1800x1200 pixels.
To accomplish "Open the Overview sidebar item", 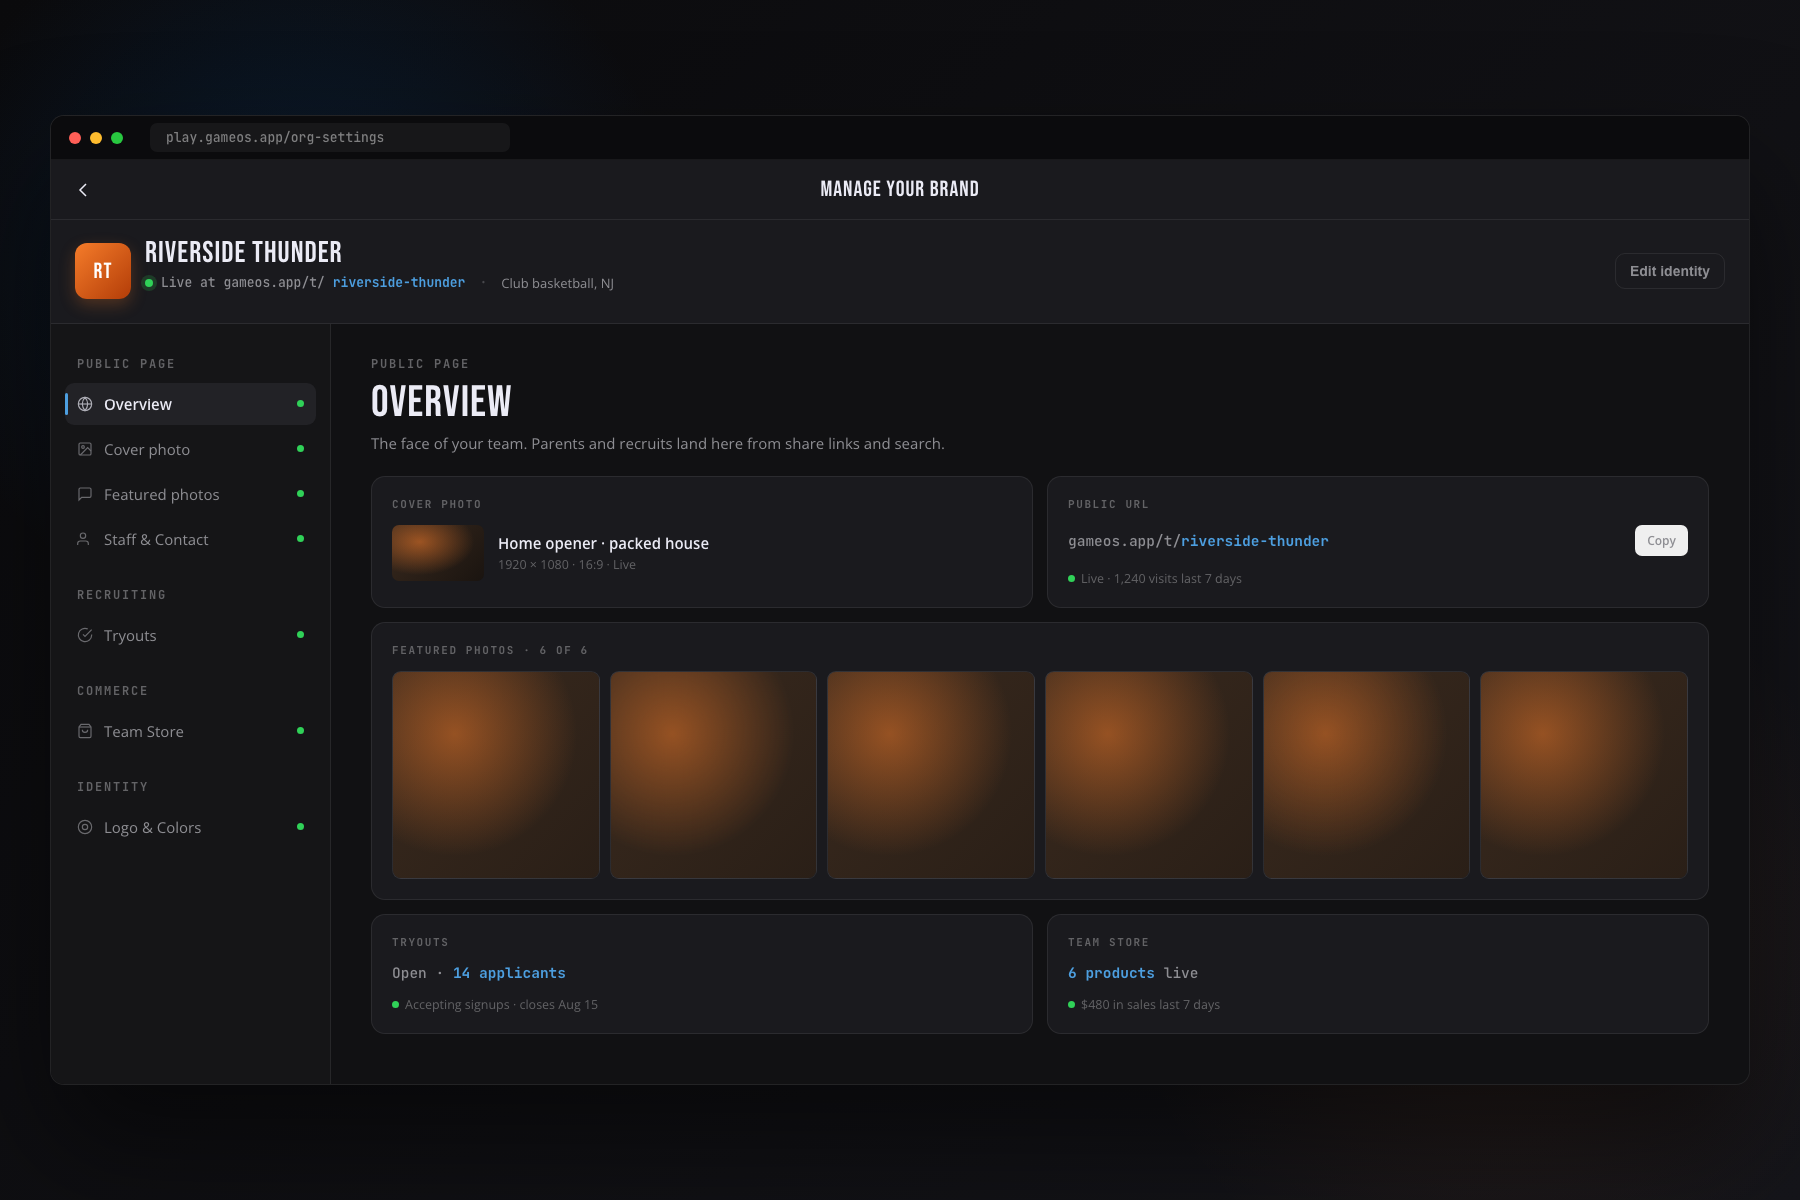I will [190, 404].
